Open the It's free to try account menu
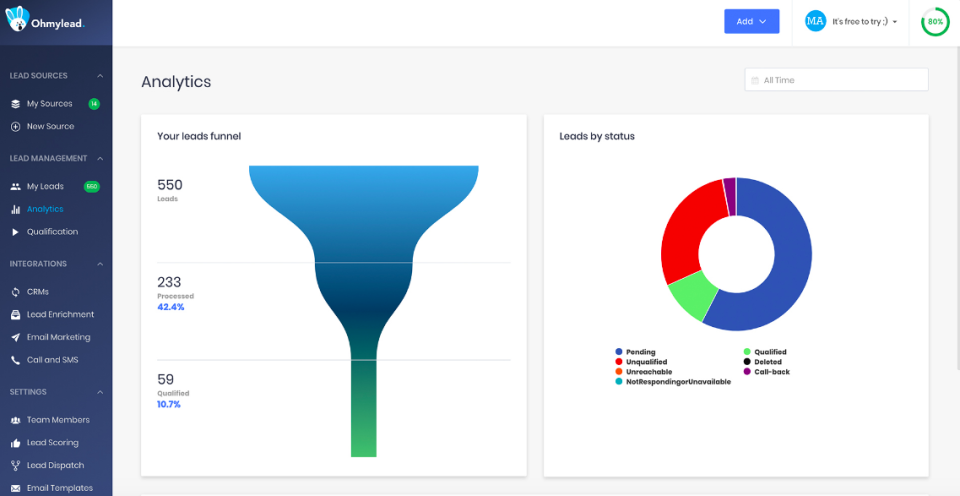Screen dimensions: 960x496 point(864,21)
